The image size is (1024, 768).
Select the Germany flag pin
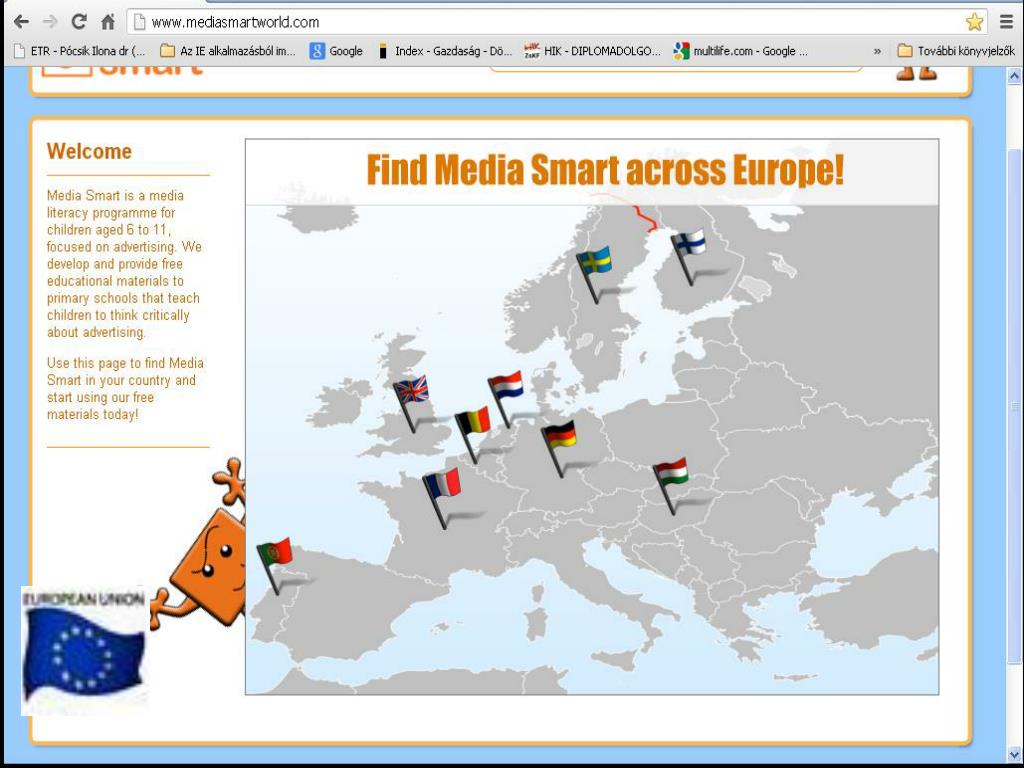click(x=558, y=449)
